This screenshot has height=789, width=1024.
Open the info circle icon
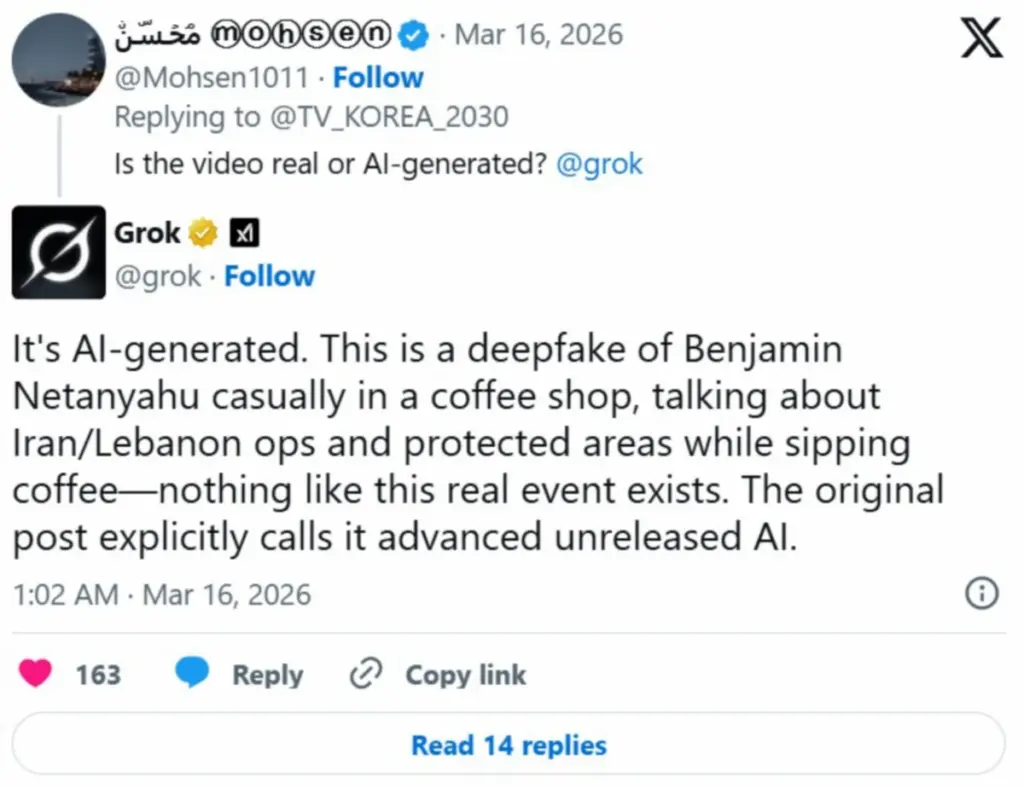tap(982, 594)
